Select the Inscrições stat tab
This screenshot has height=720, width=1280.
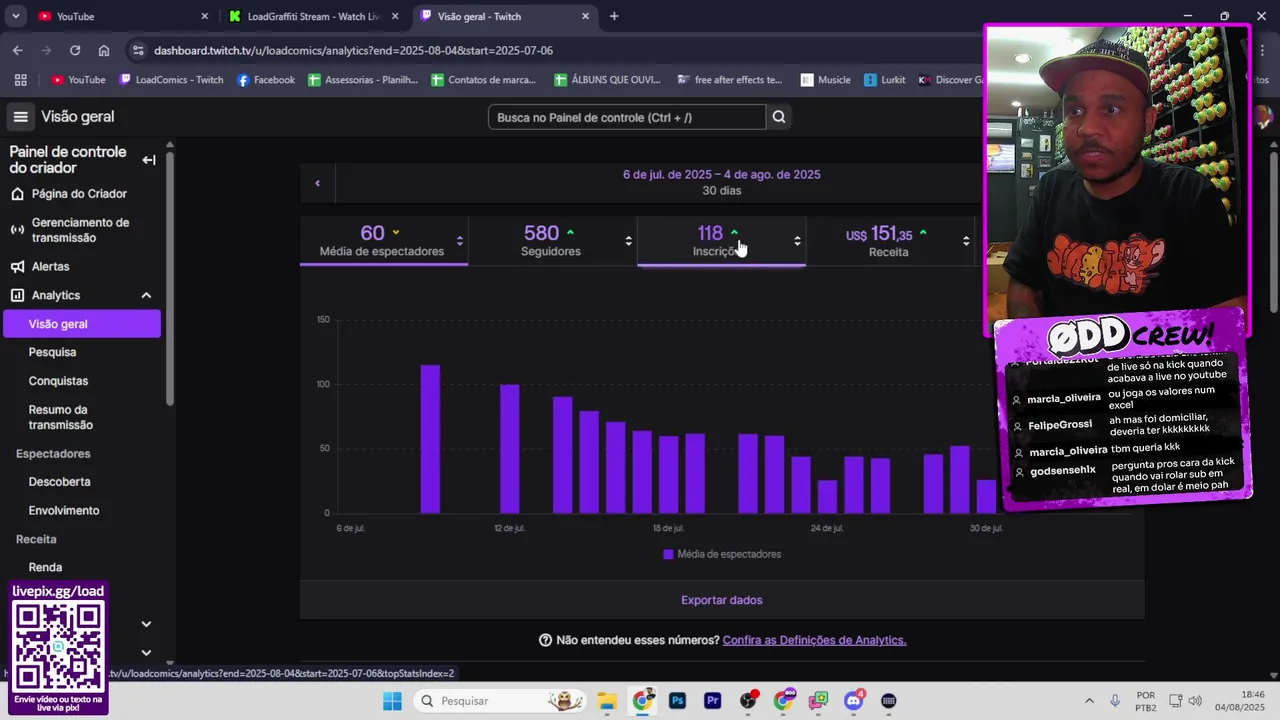tap(722, 241)
